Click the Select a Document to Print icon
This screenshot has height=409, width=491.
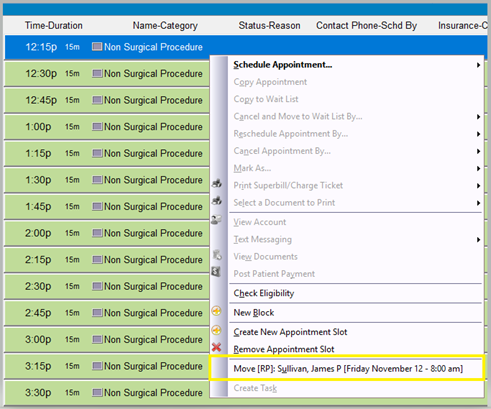coord(217,201)
